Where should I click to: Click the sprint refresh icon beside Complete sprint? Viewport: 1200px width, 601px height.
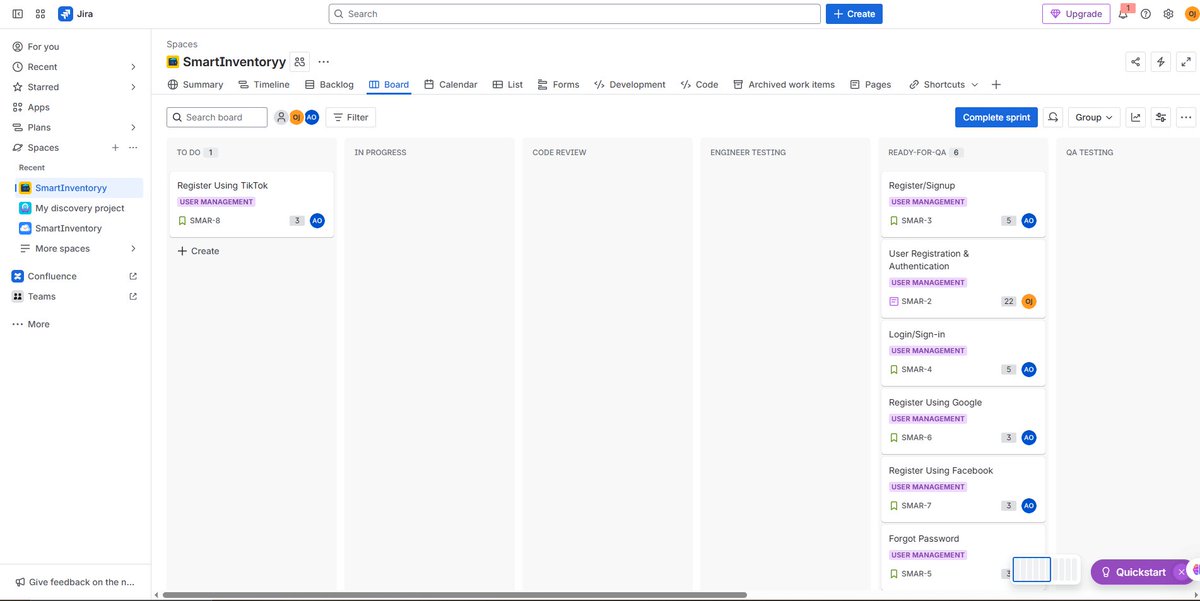point(1053,117)
